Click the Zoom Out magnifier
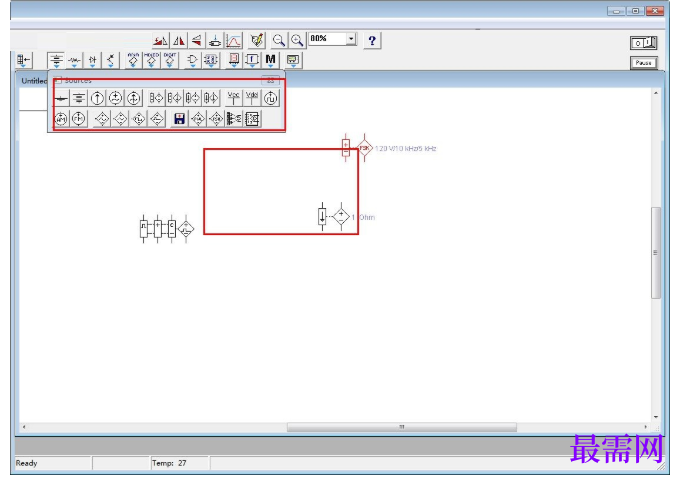This screenshot has width=682, height=480. point(278,41)
